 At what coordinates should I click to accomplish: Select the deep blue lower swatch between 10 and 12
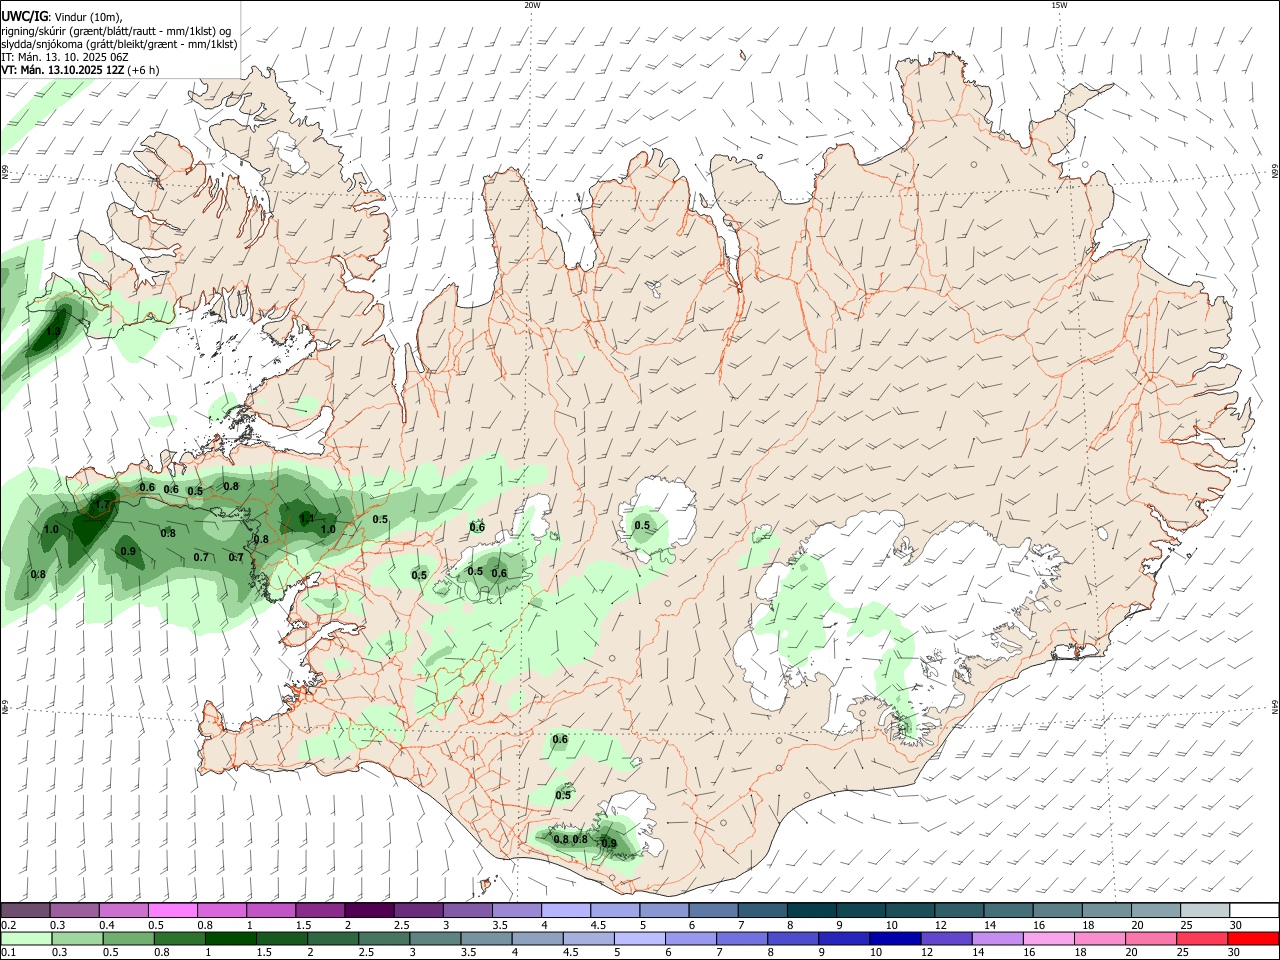[x=897, y=939]
